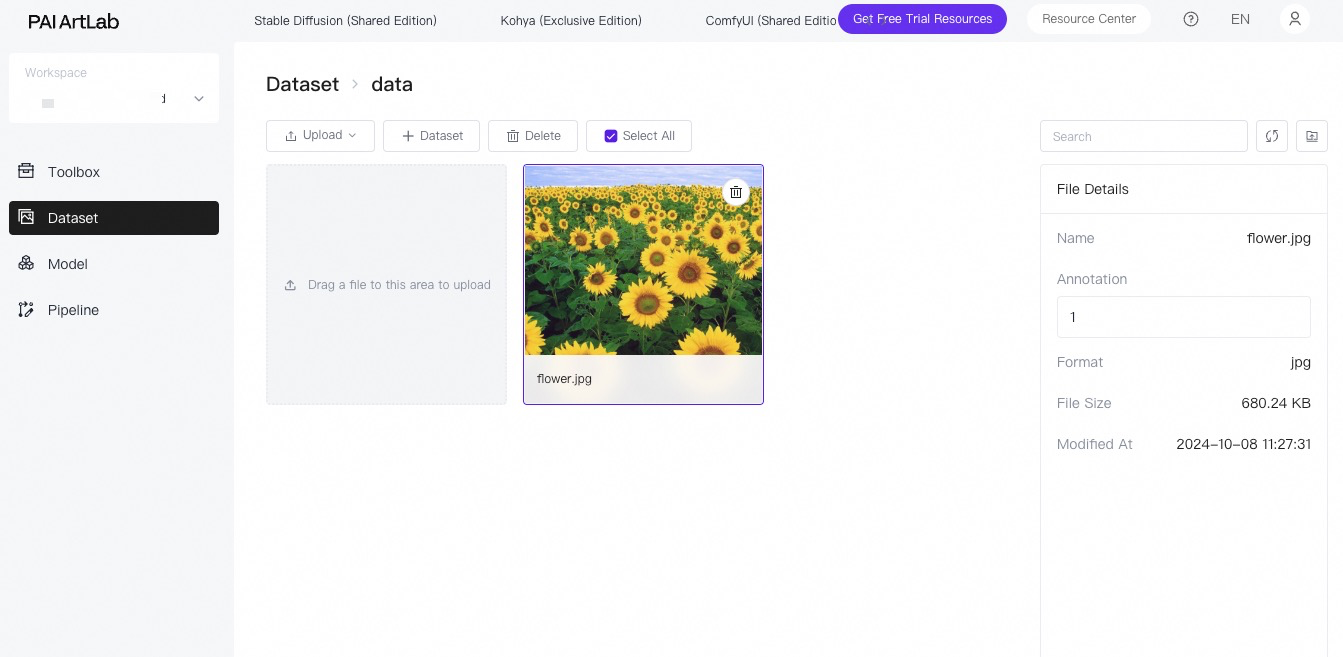Click the Pipeline sidebar icon

(27, 309)
